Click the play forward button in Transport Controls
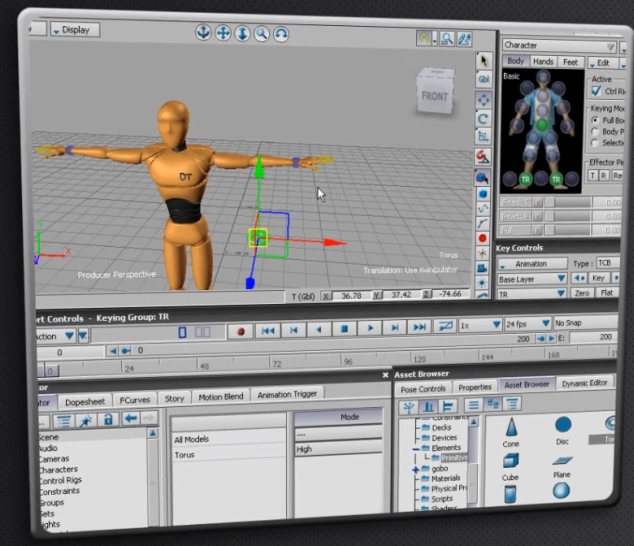Viewport: 634px width, 546px height. tap(370, 328)
